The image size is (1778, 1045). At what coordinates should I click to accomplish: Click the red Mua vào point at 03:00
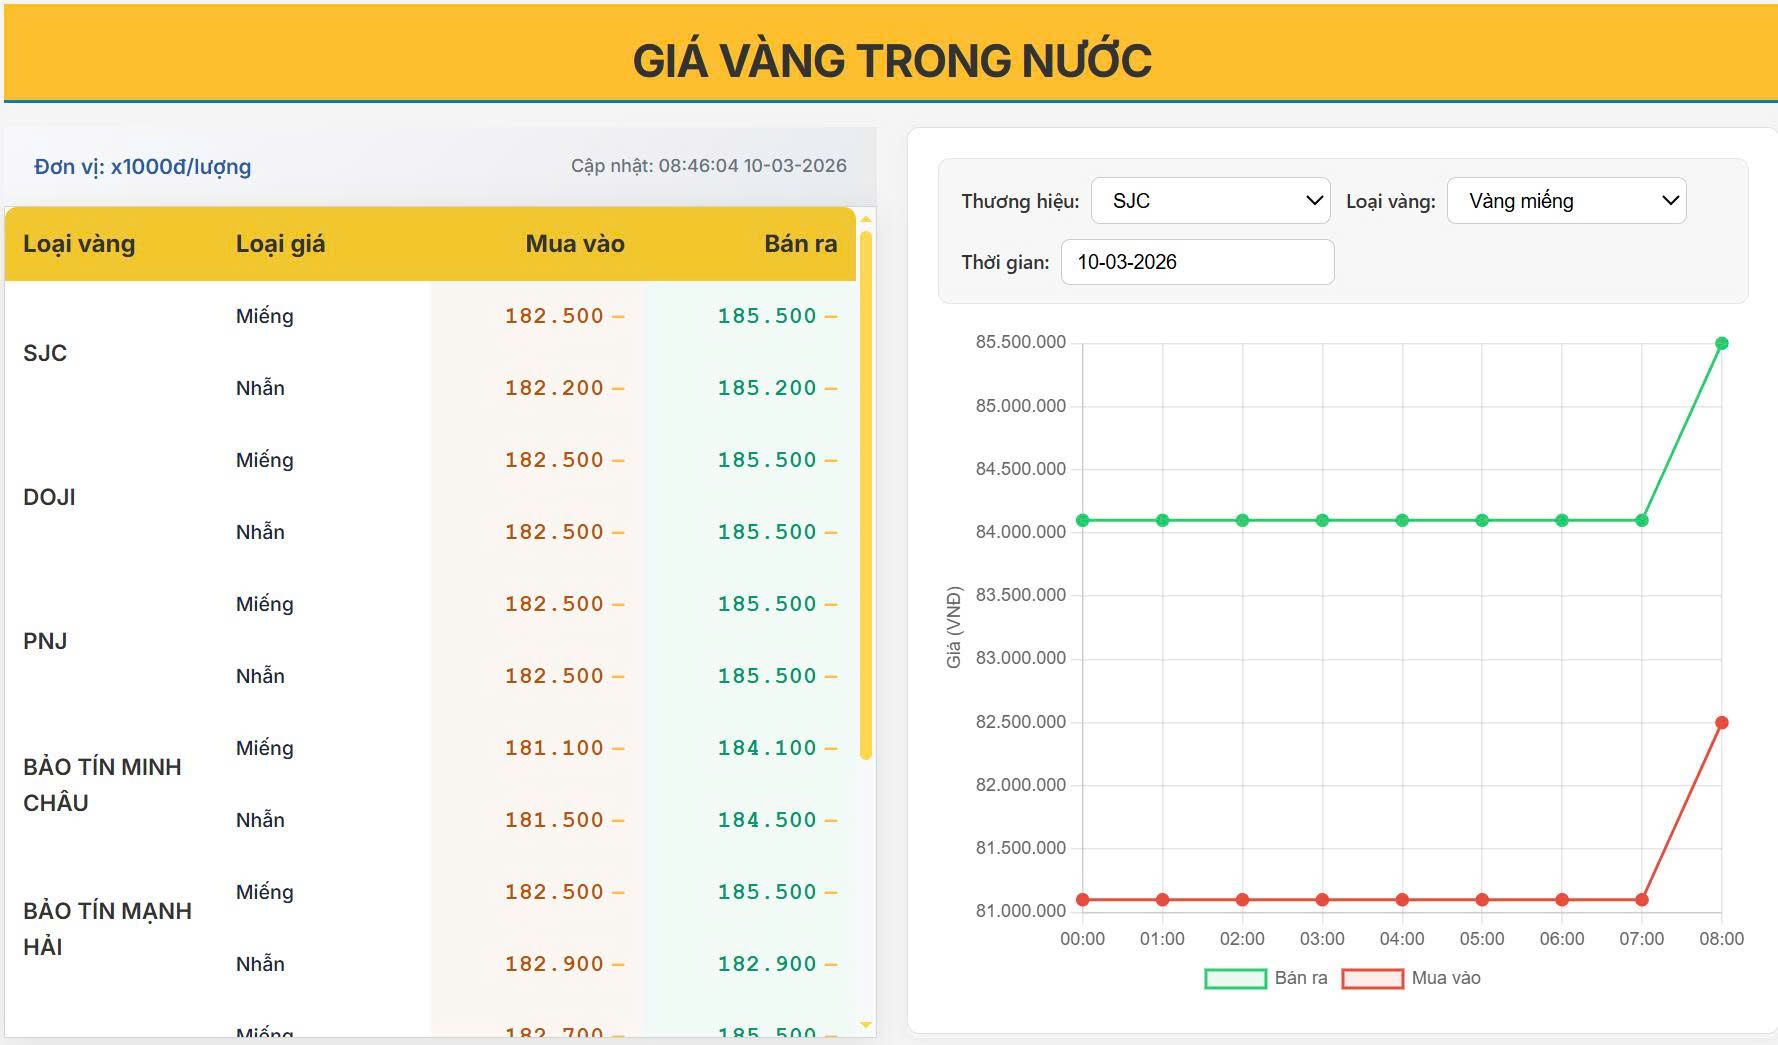[1322, 900]
